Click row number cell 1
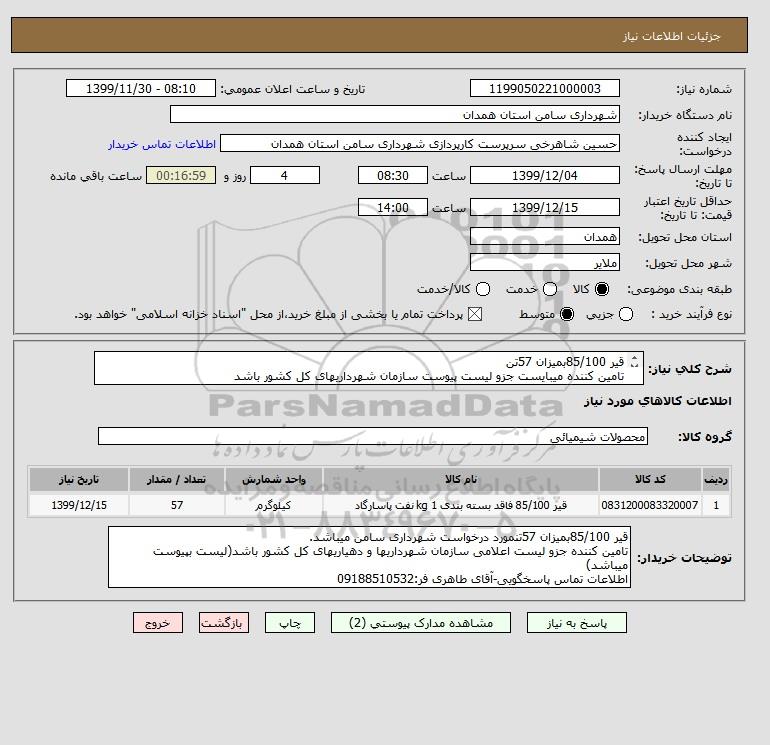 pyautogui.click(x=716, y=505)
